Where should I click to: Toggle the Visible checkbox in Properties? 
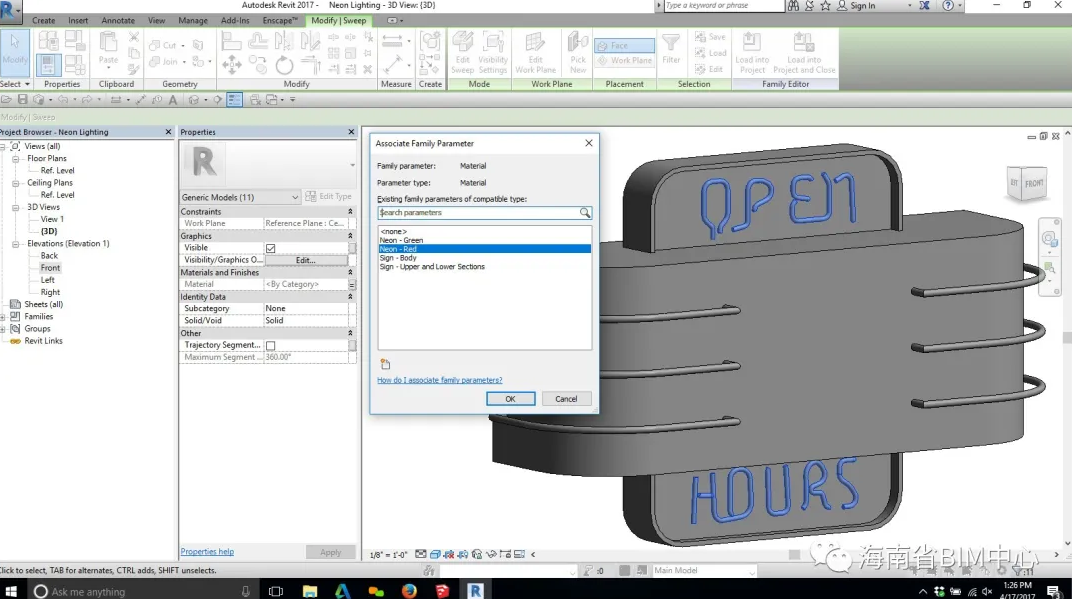coord(270,248)
